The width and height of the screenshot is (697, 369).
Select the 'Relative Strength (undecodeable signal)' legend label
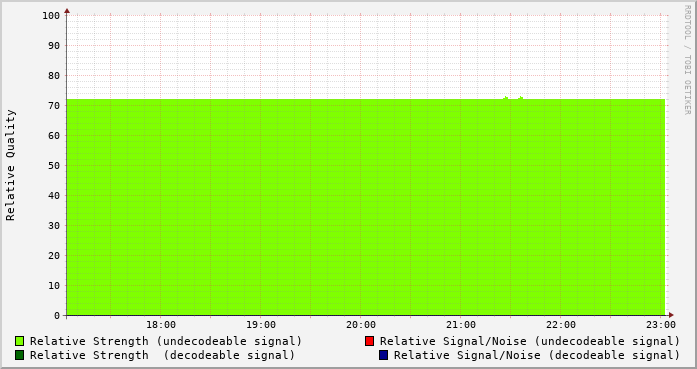[x=166, y=341]
